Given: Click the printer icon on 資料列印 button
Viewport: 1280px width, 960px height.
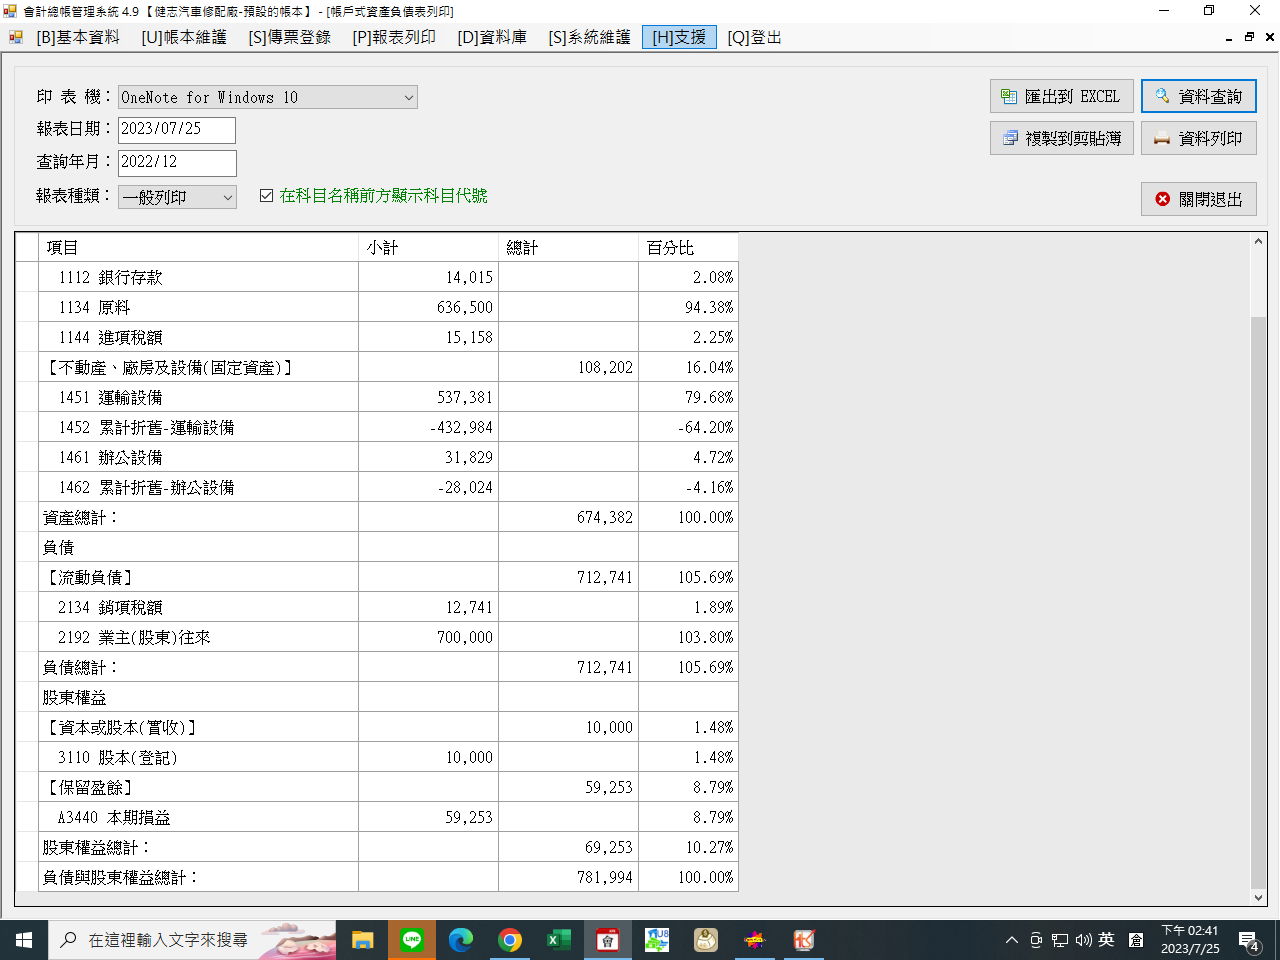Looking at the screenshot, I should coord(1162,138).
